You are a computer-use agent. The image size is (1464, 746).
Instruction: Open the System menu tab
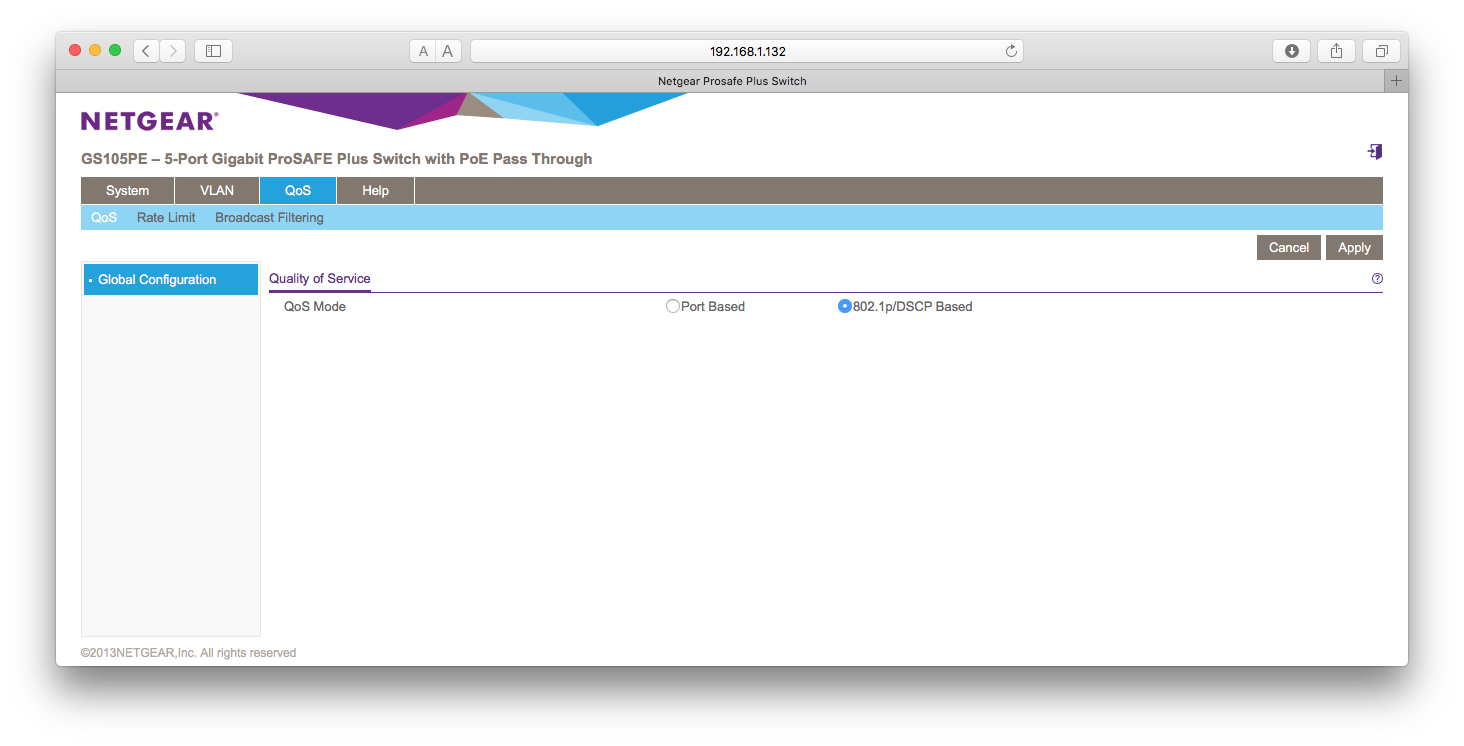pos(127,191)
